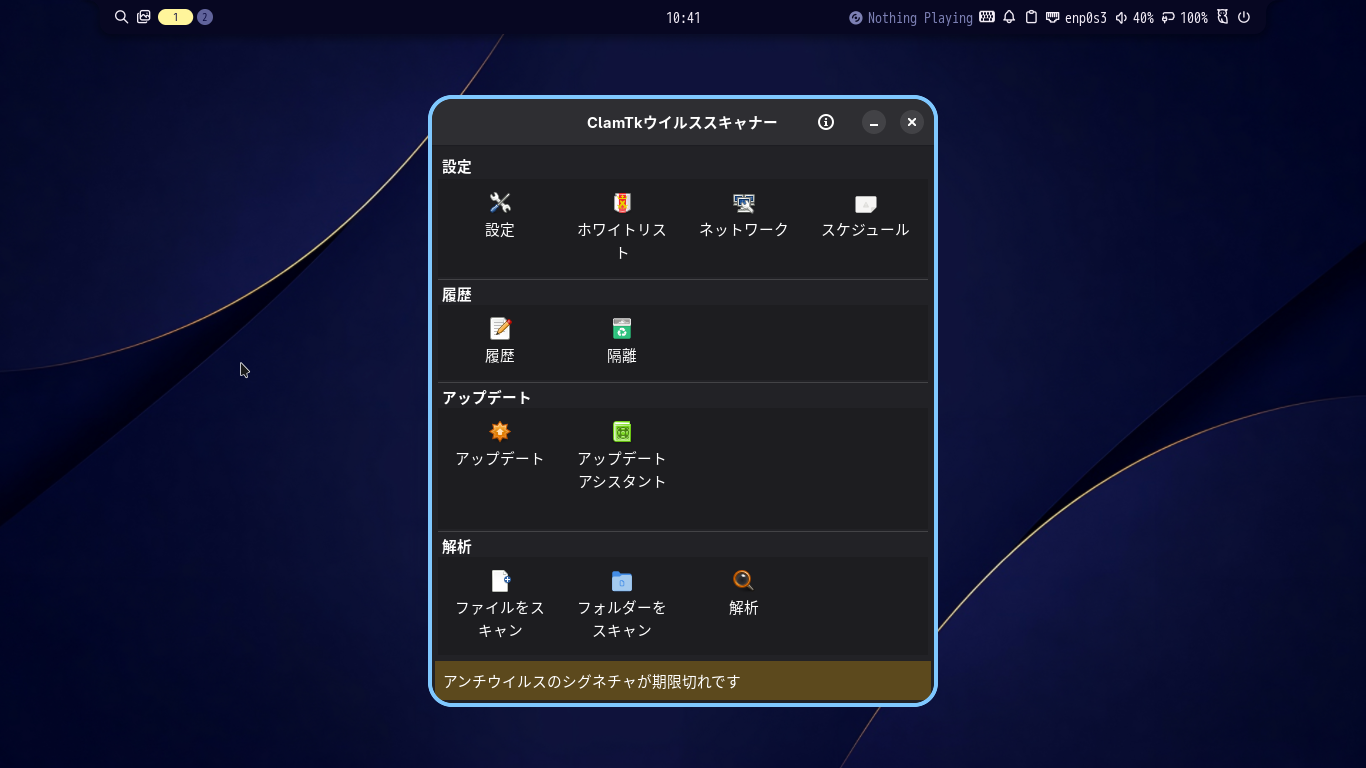This screenshot has width=1366, height=768.
Task: Switch to workspace 2
Action: [205, 17]
